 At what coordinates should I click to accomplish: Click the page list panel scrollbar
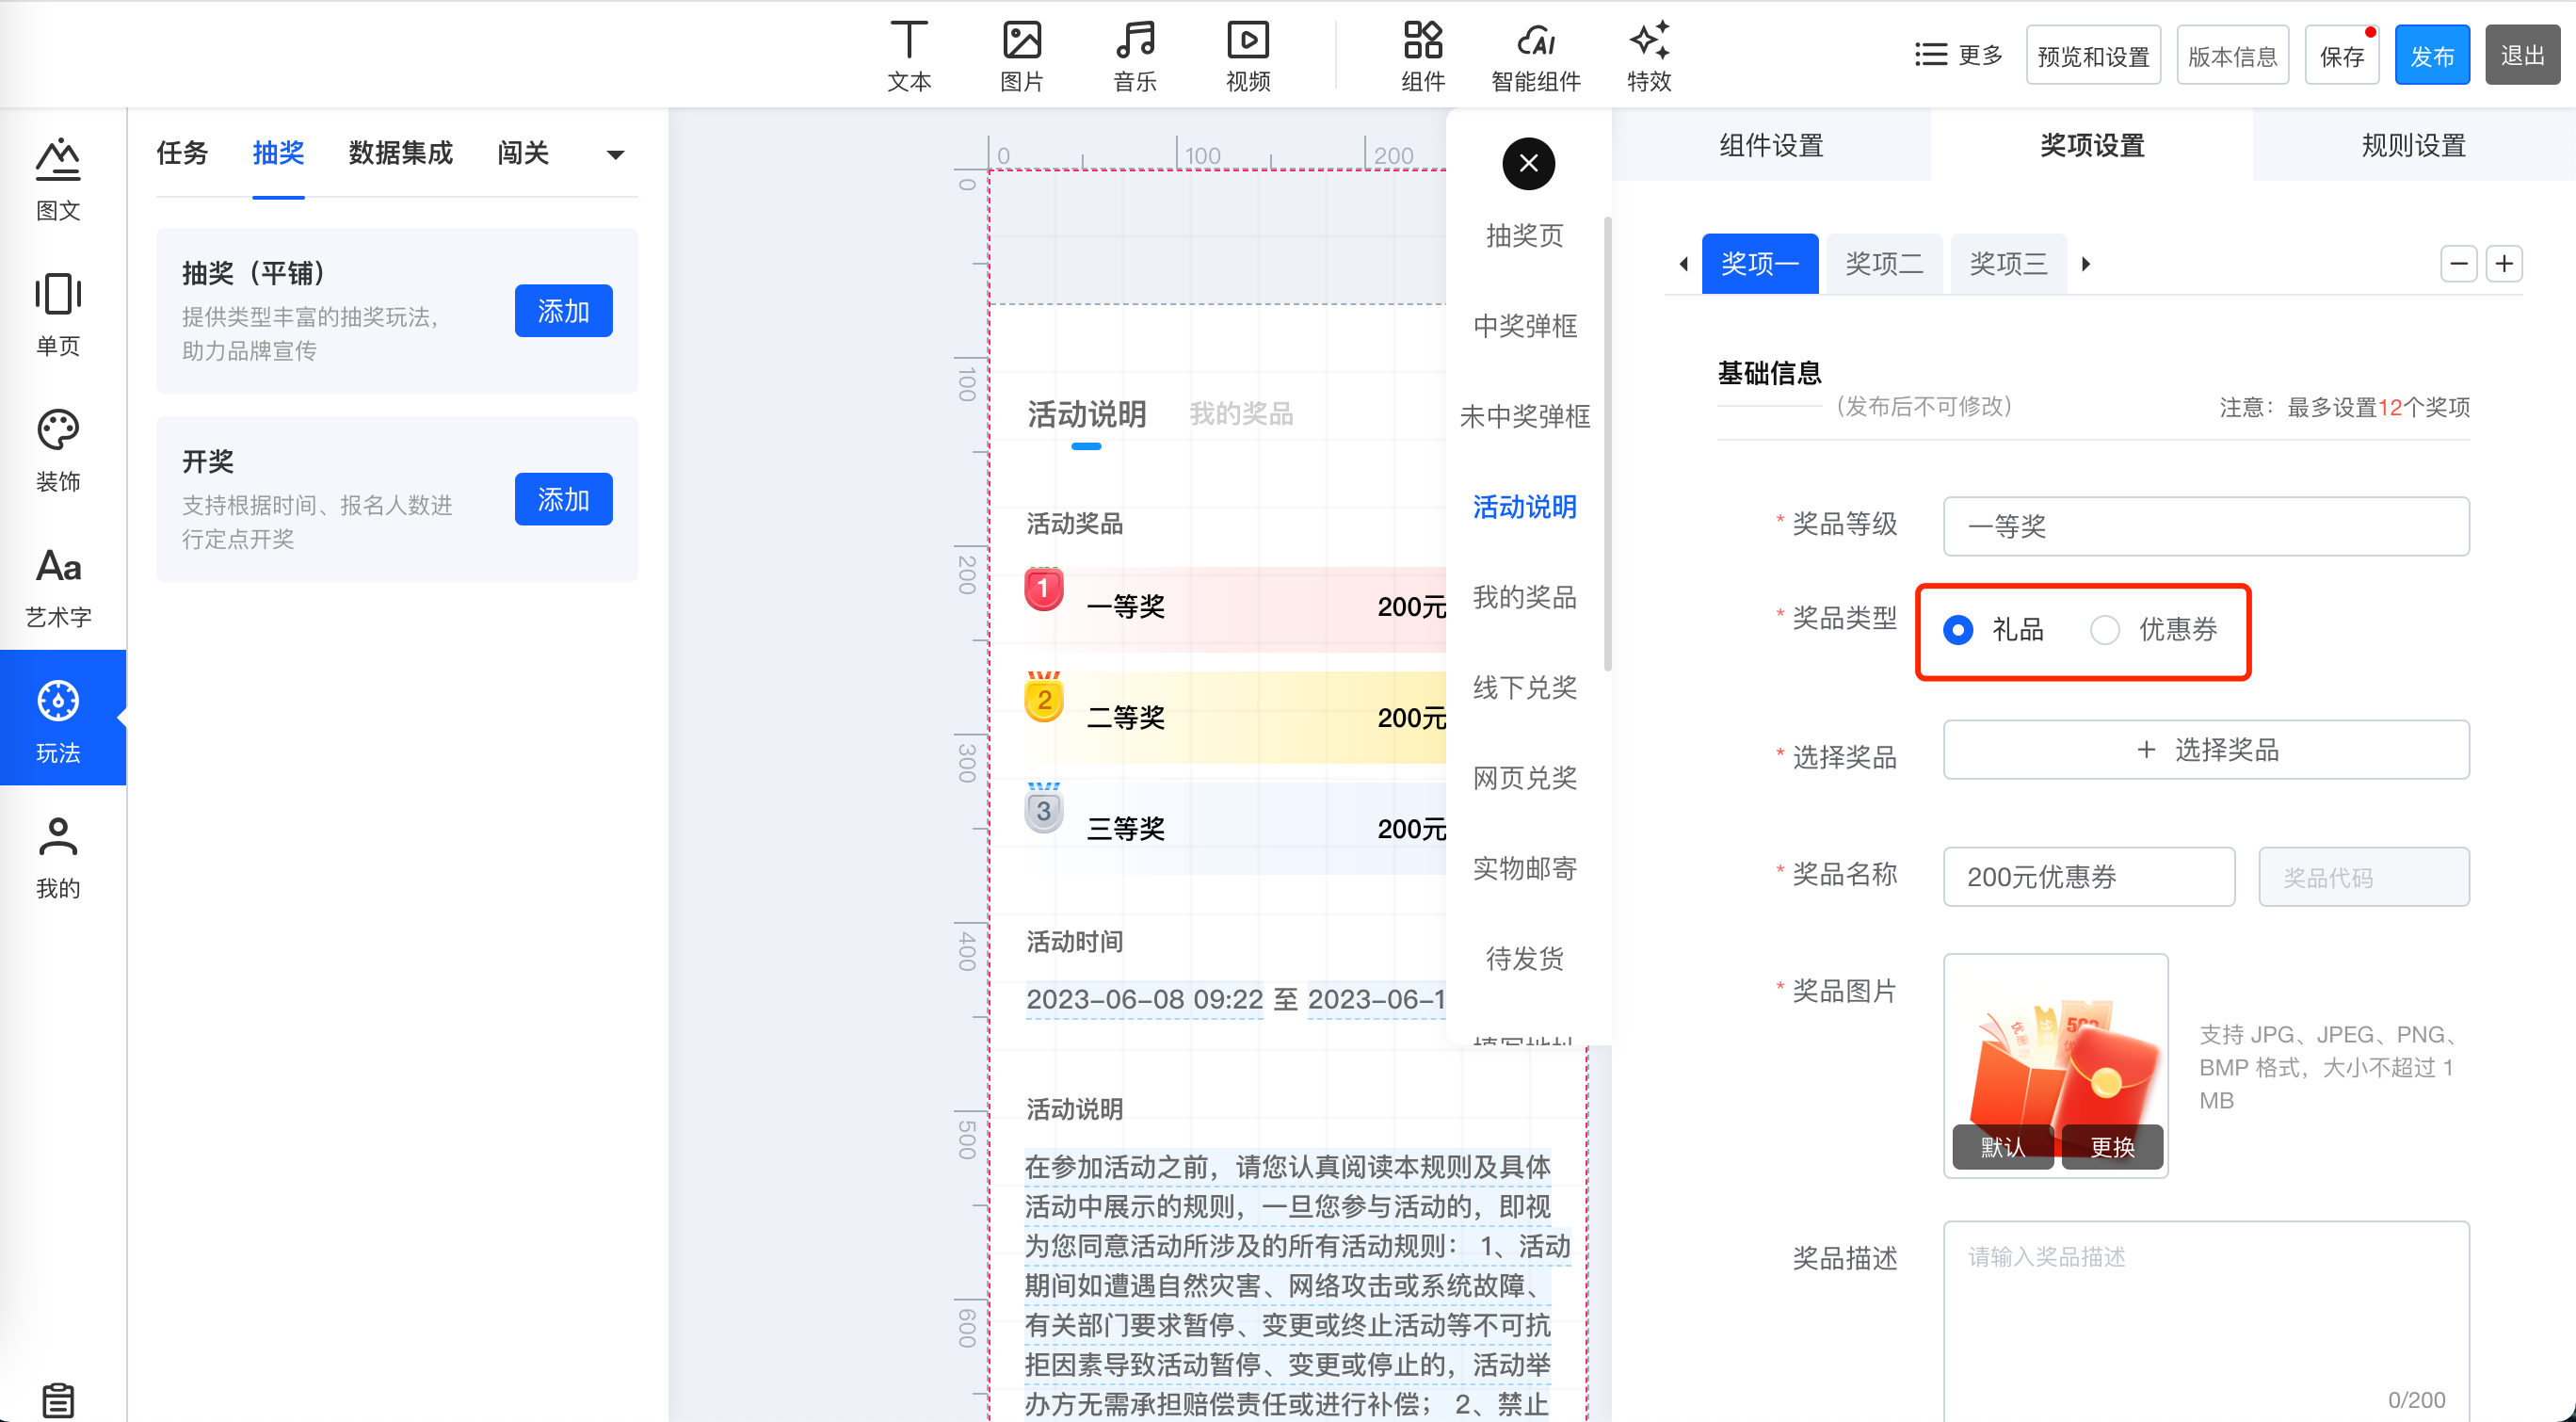(1607, 445)
